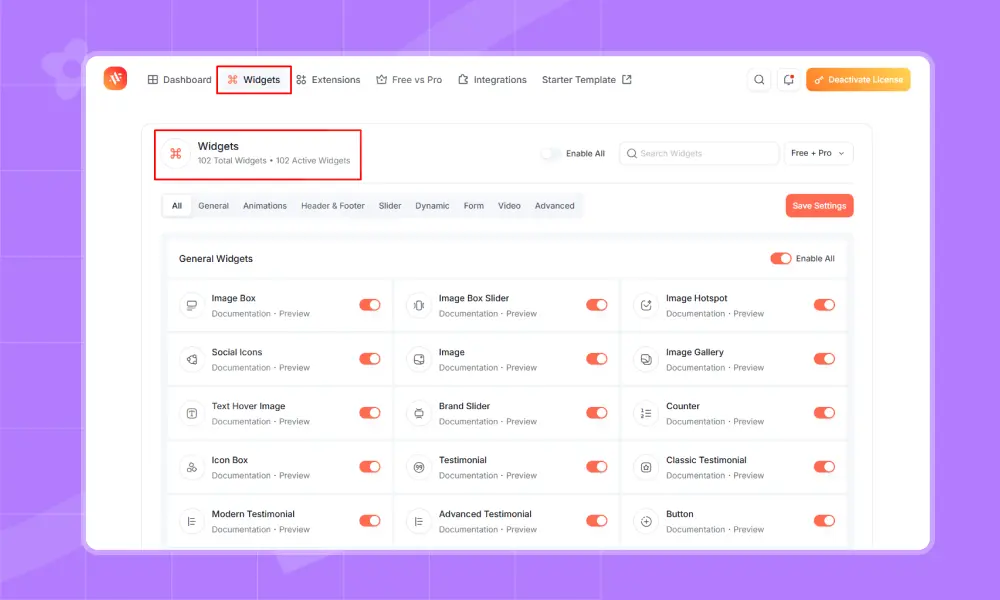Click the Image Gallery widget icon
The width and height of the screenshot is (1000, 600).
point(646,359)
